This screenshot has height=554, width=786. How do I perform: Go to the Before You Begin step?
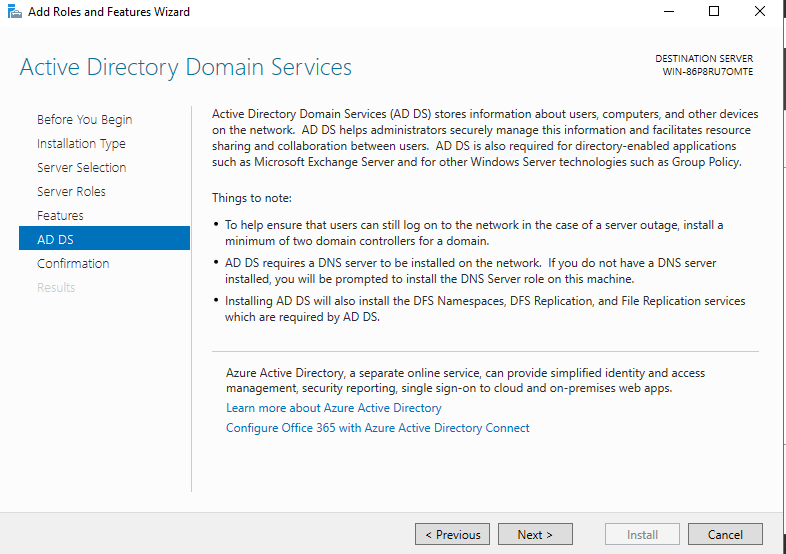pos(84,120)
